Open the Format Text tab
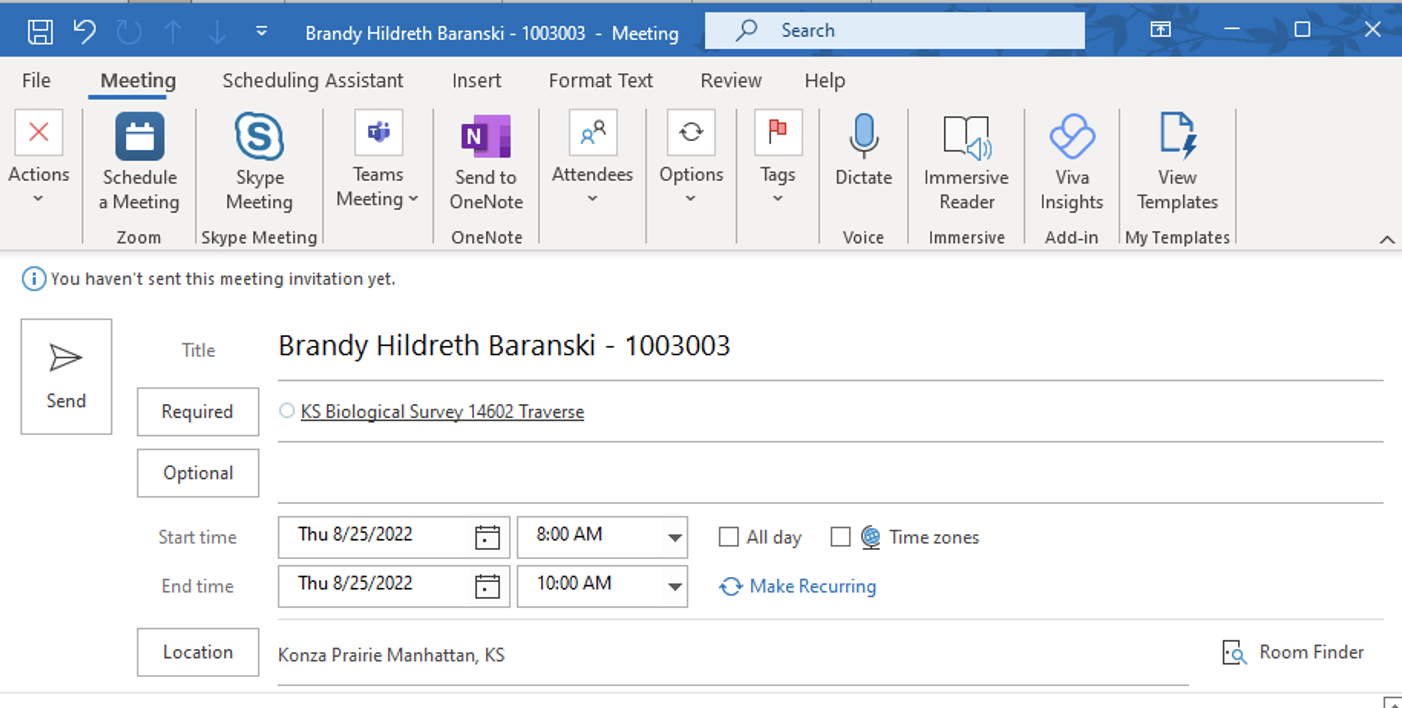The width and height of the screenshot is (1402, 708). [600, 81]
